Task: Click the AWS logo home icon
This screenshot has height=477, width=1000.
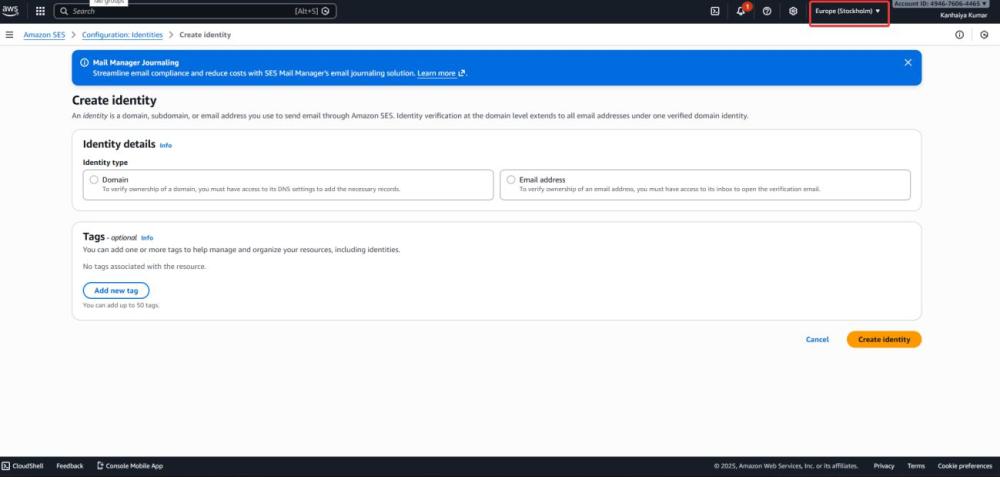Action: [x=11, y=11]
